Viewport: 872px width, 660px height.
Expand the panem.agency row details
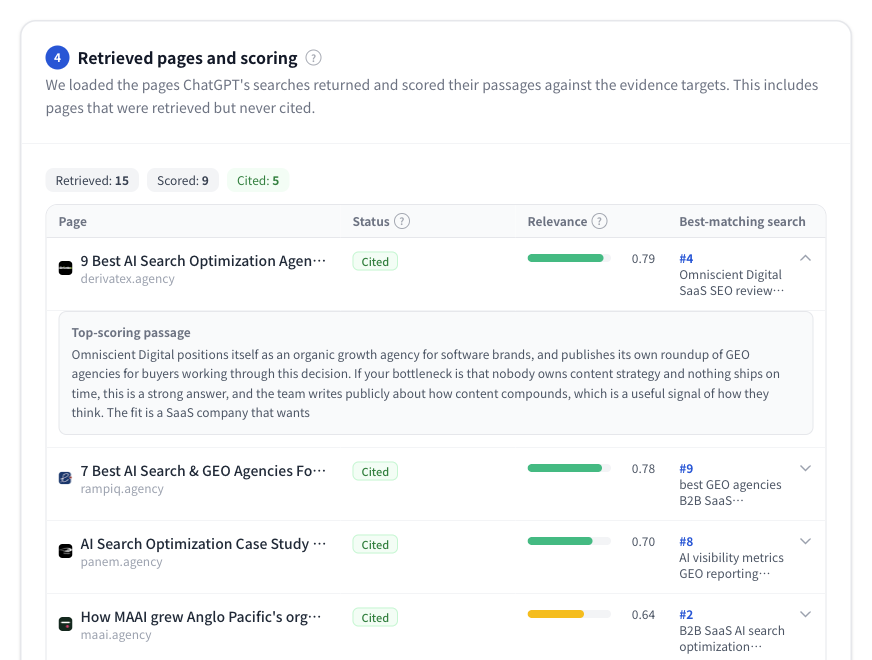point(805,541)
